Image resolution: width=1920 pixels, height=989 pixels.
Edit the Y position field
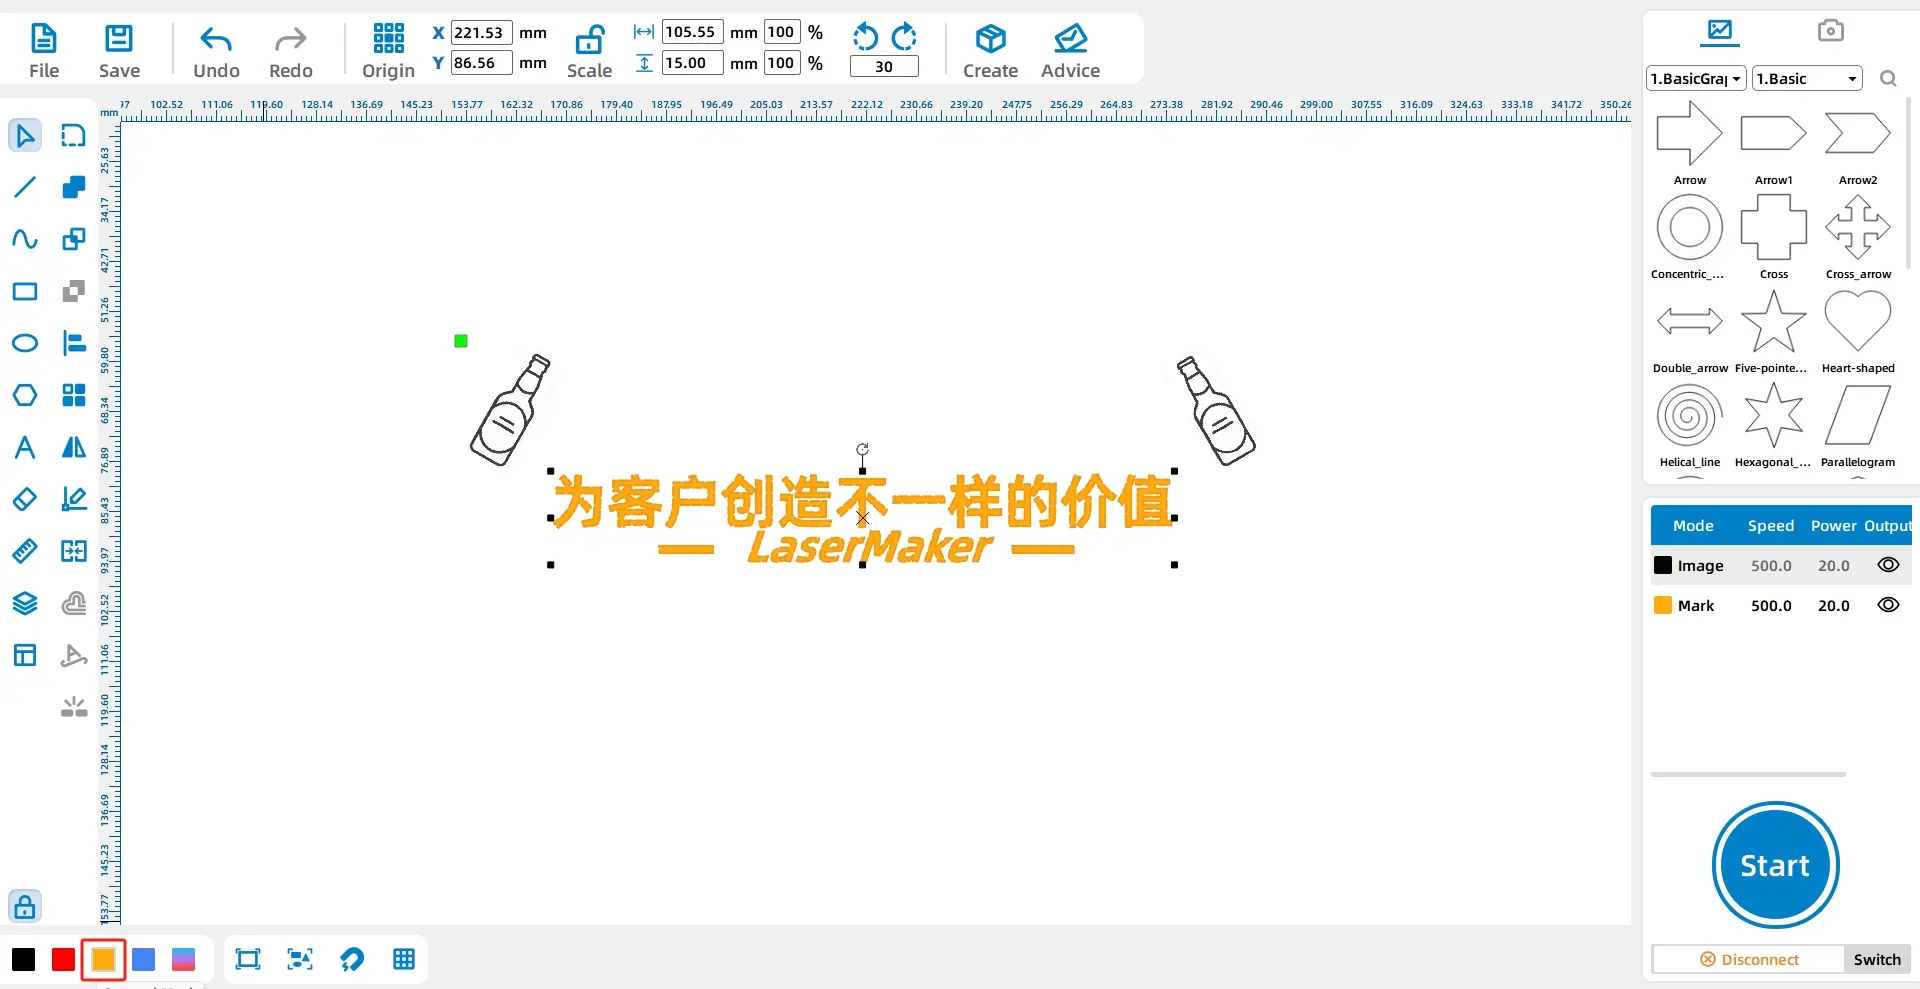[481, 62]
